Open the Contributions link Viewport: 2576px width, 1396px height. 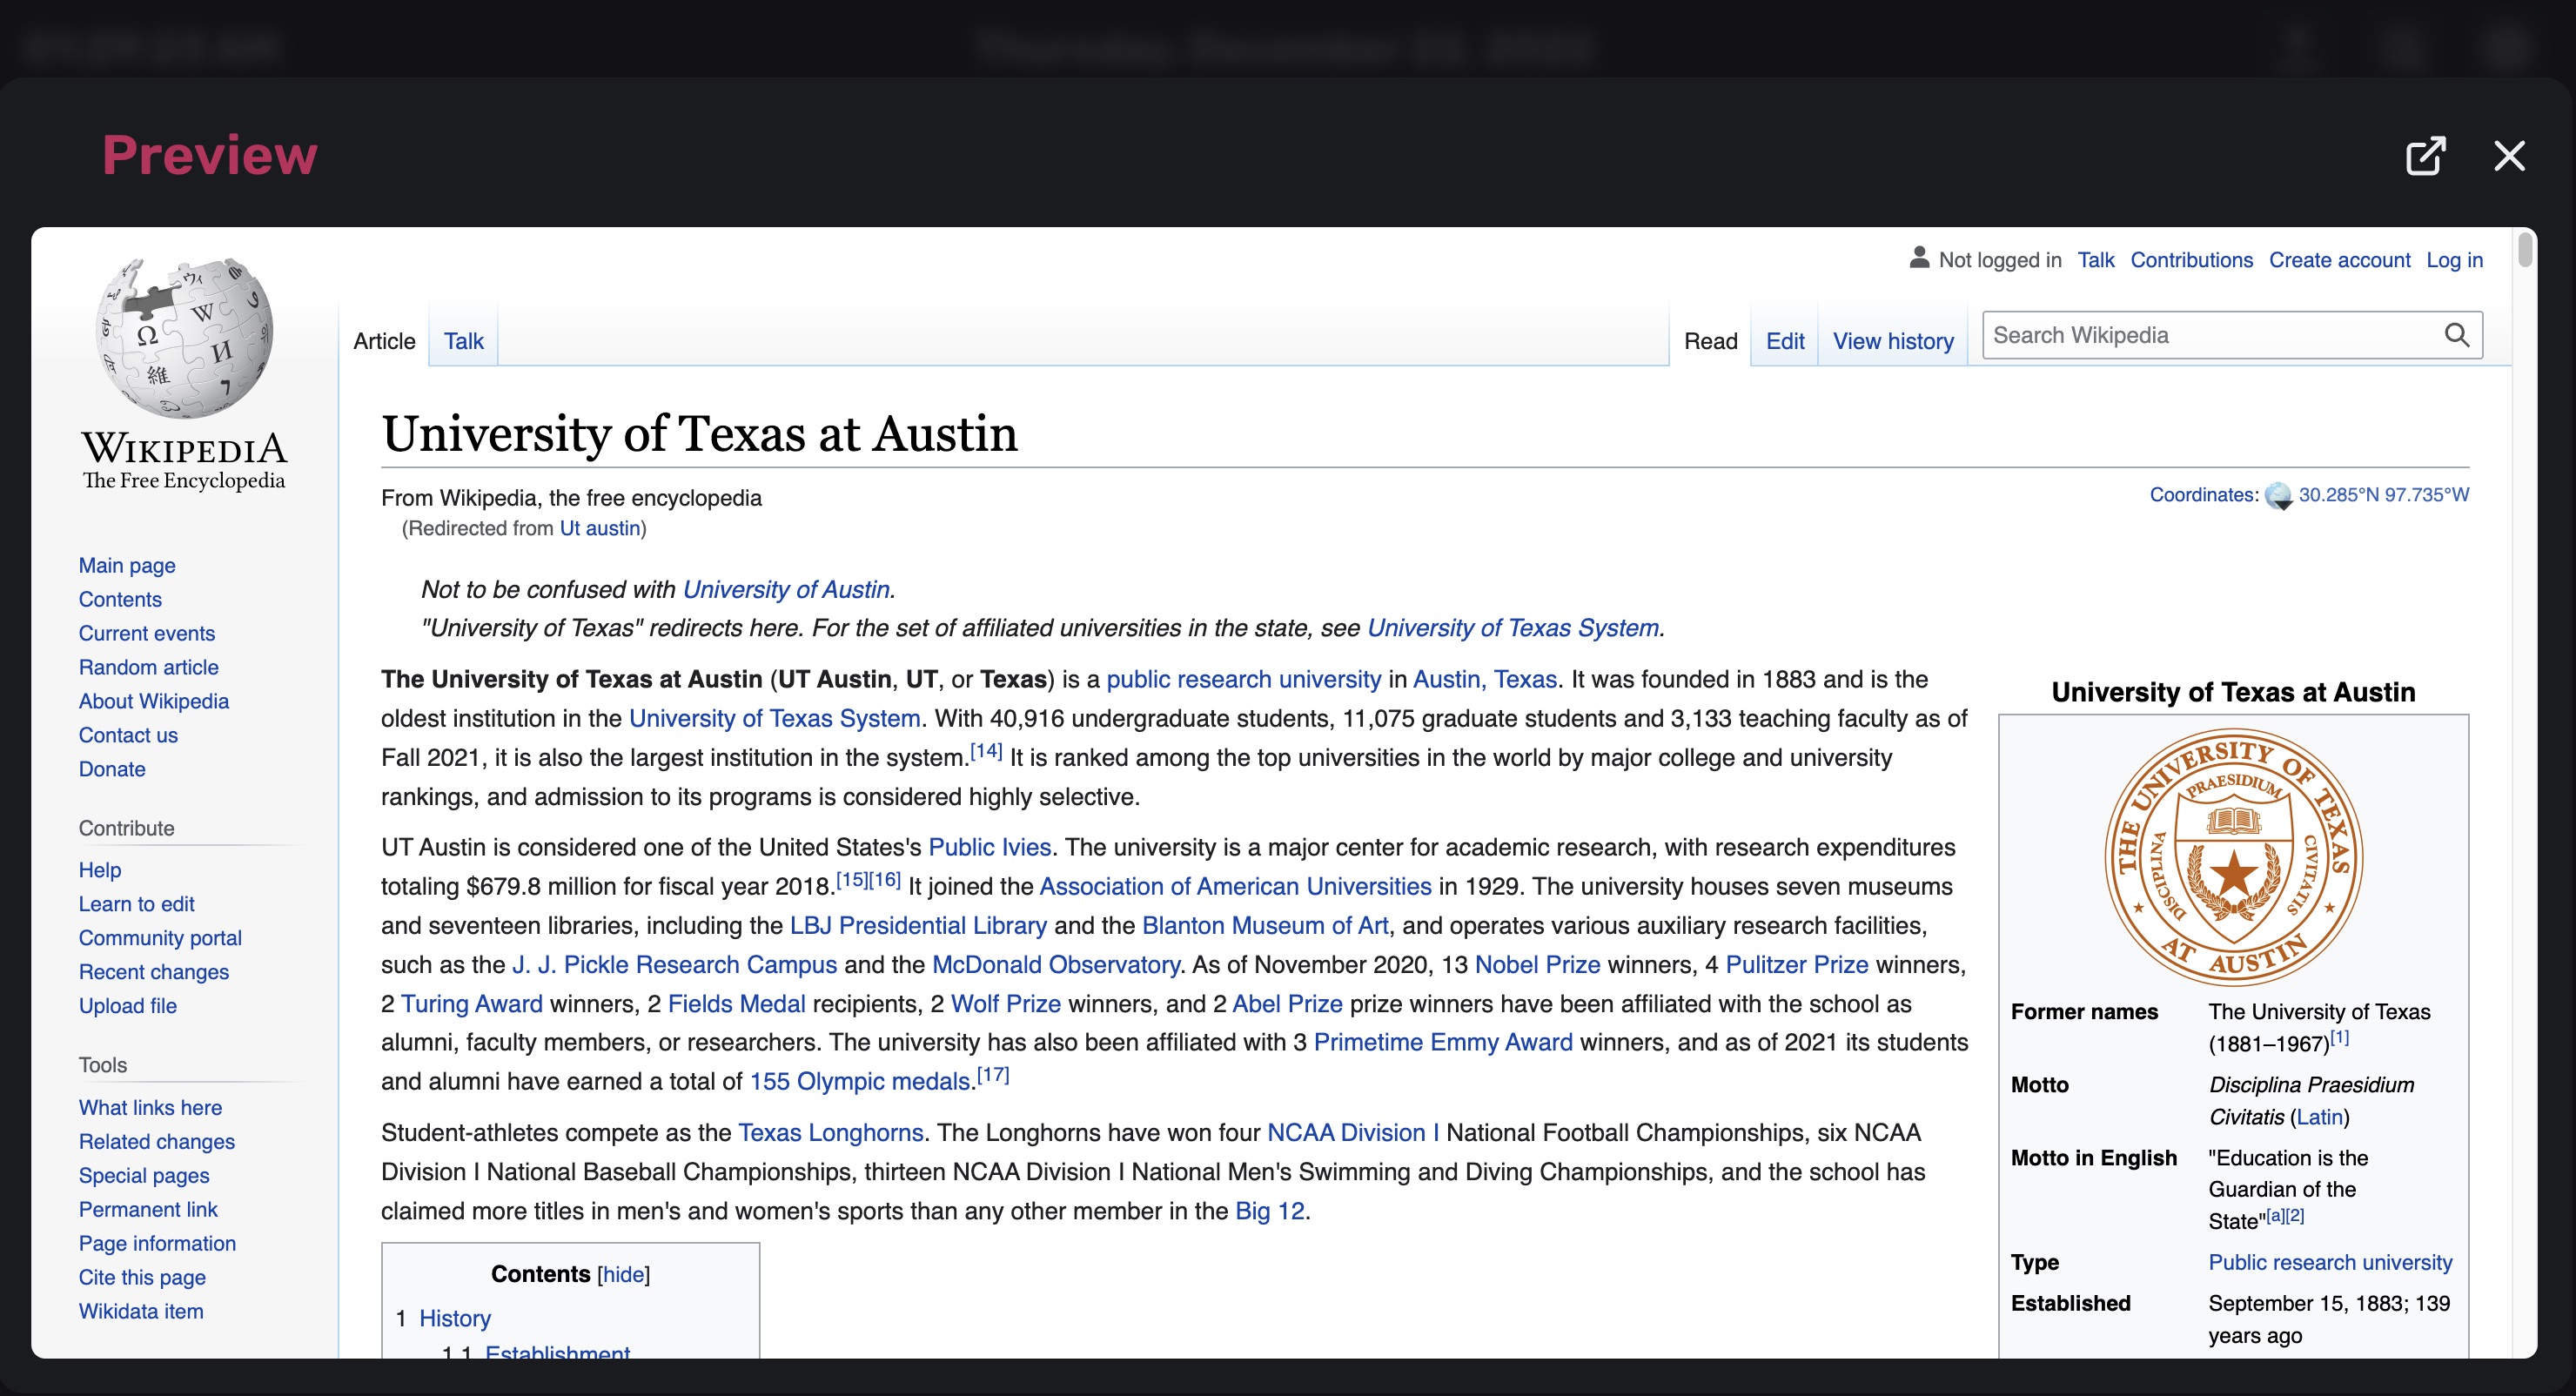point(2191,260)
